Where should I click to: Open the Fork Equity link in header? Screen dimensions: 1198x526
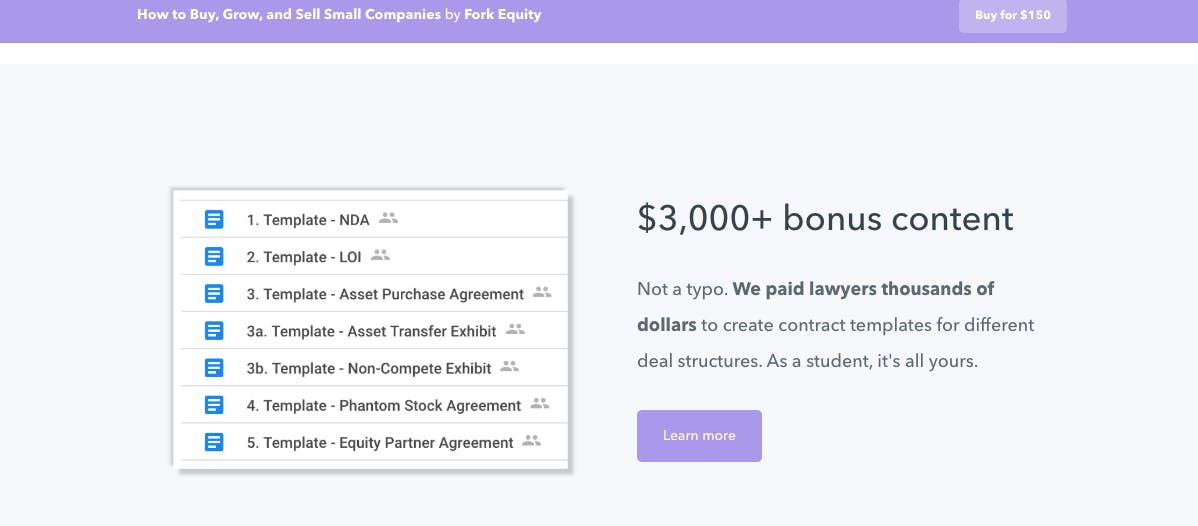tap(503, 15)
